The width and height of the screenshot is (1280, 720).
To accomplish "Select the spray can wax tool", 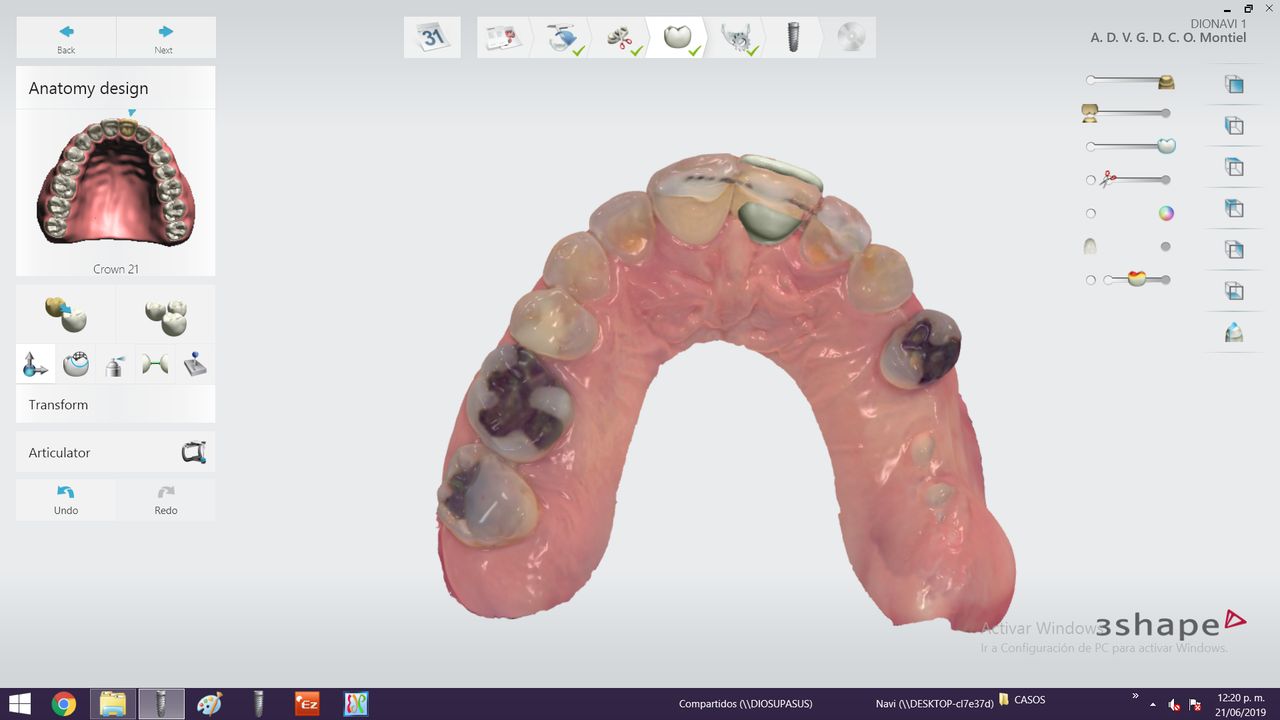I will pos(115,365).
